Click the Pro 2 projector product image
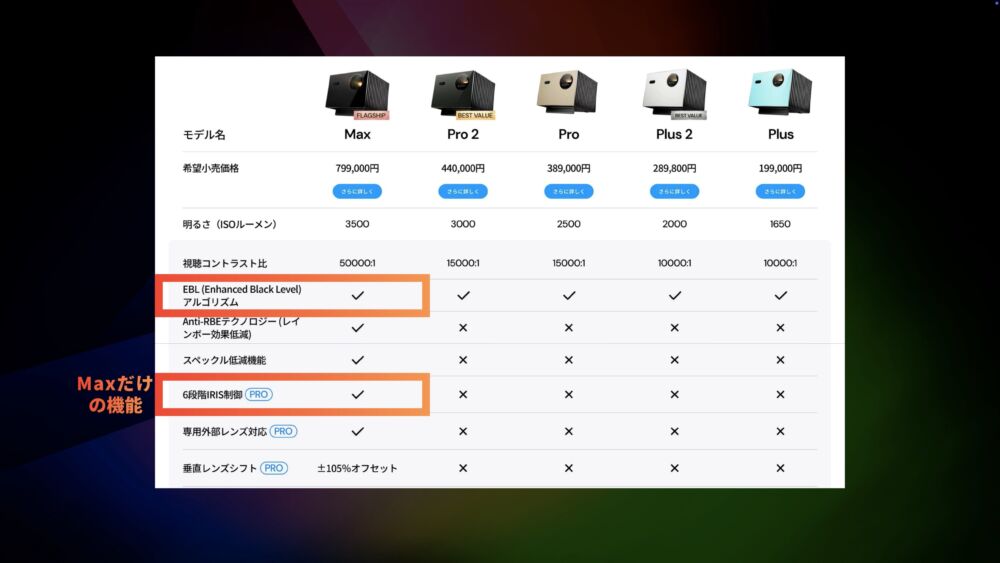 click(x=463, y=93)
